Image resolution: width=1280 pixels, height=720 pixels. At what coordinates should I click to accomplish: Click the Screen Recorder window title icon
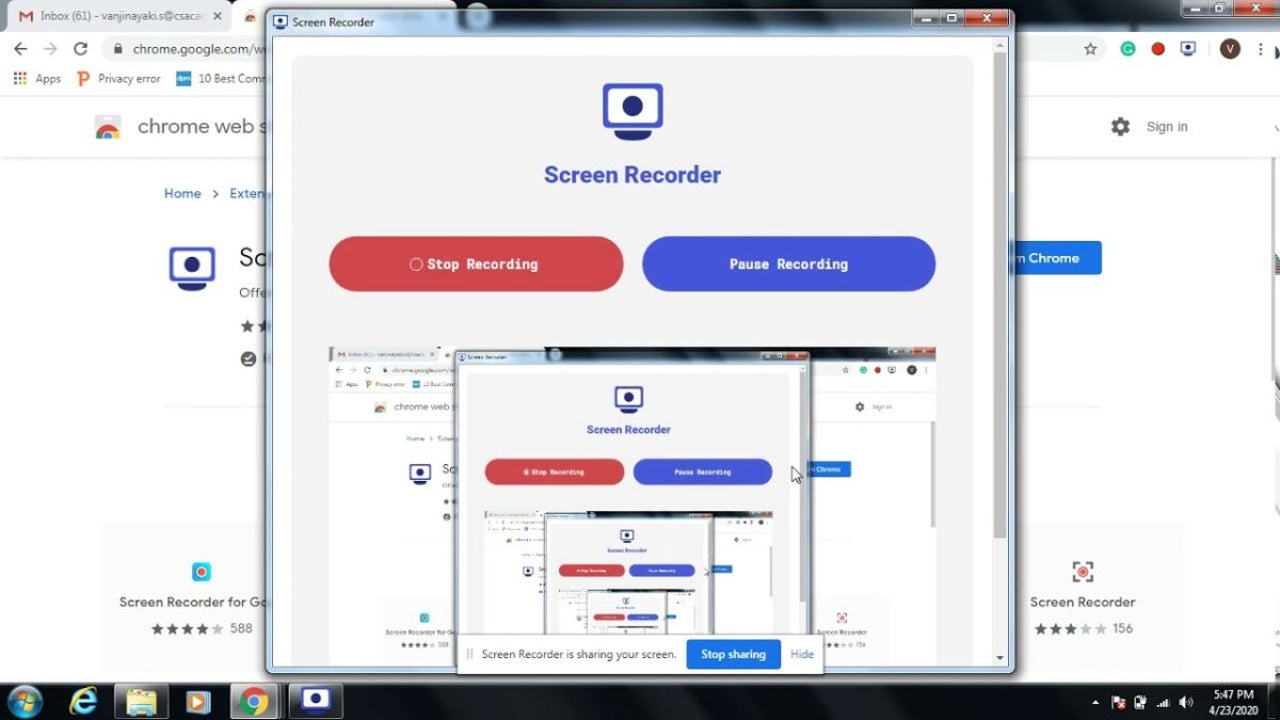281,22
